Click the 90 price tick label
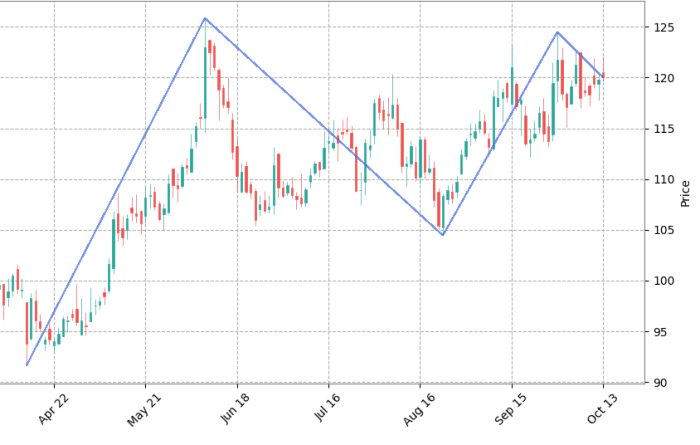Screen dimensions: 700x445 (x=661, y=383)
